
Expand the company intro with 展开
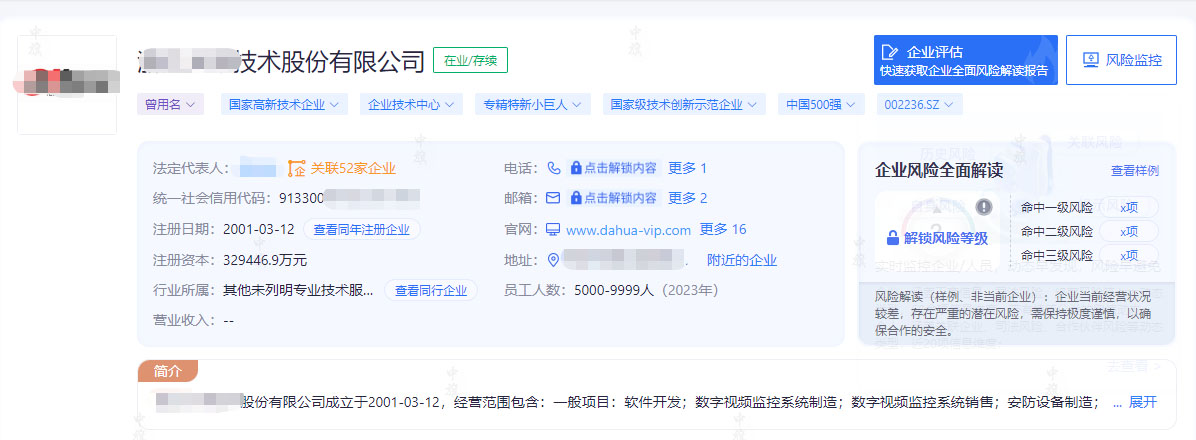click(x=1142, y=402)
